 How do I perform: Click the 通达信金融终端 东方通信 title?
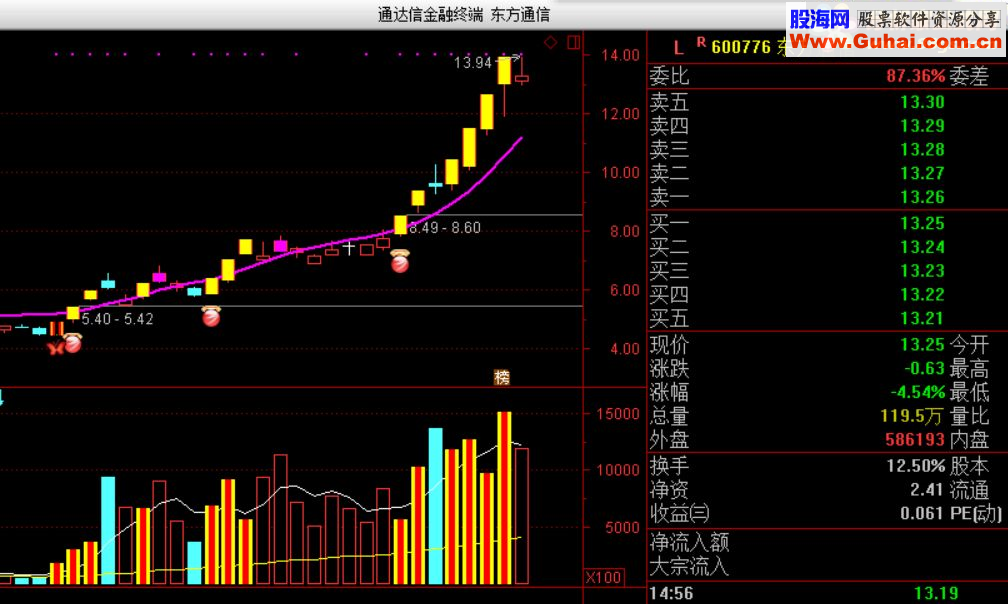click(x=464, y=14)
